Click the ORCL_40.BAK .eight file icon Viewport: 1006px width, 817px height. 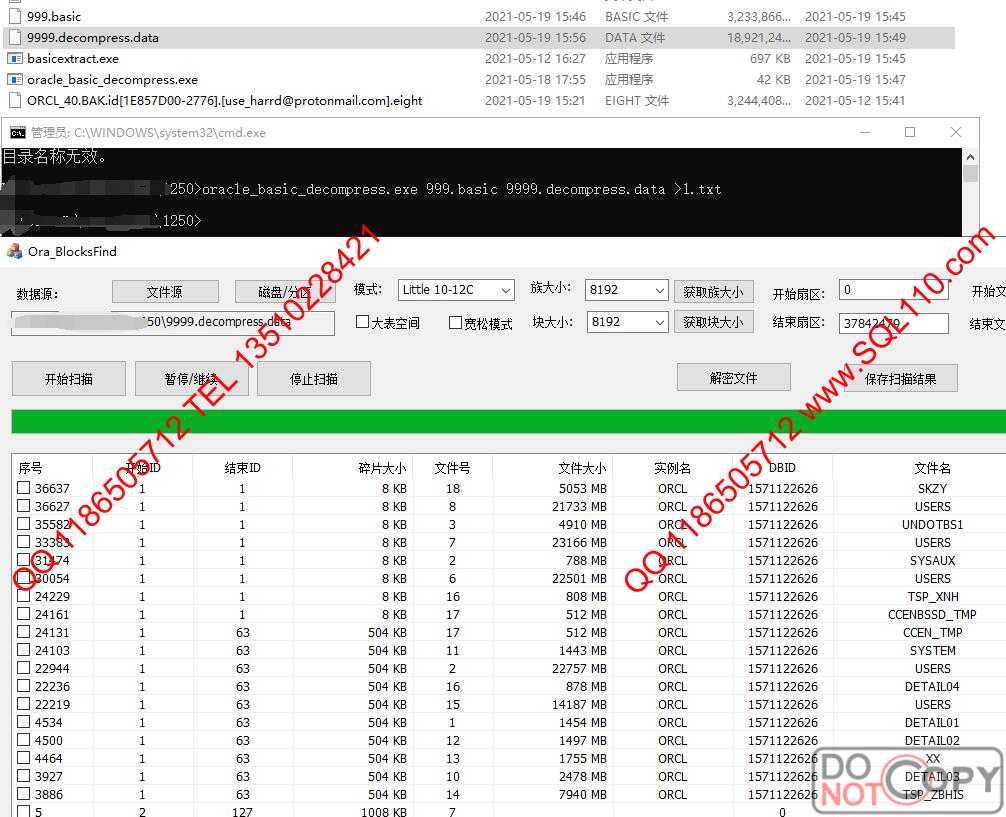point(15,101)
